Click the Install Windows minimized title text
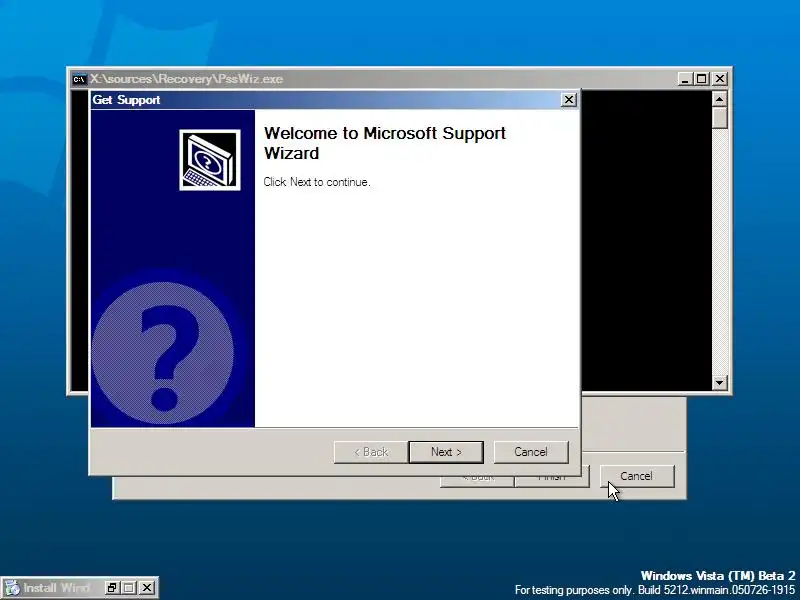Viewport: 800px width, 600px height. pyautogui.click(x=56, y=588)
